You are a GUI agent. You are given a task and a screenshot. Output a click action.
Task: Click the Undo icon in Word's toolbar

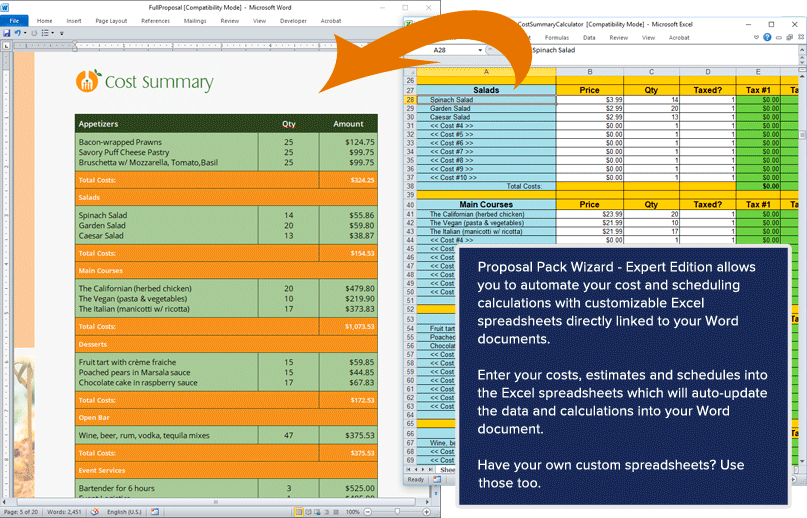point(17,33)
